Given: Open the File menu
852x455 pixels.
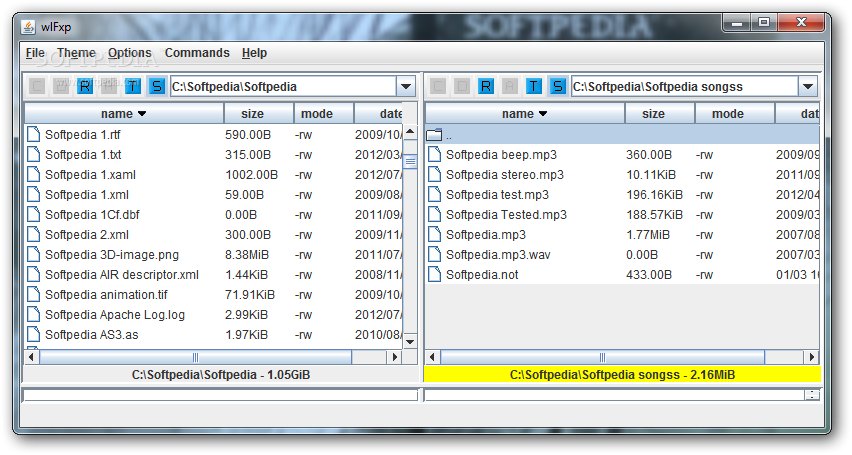Looking at the screenshot, I should [35, 53].
